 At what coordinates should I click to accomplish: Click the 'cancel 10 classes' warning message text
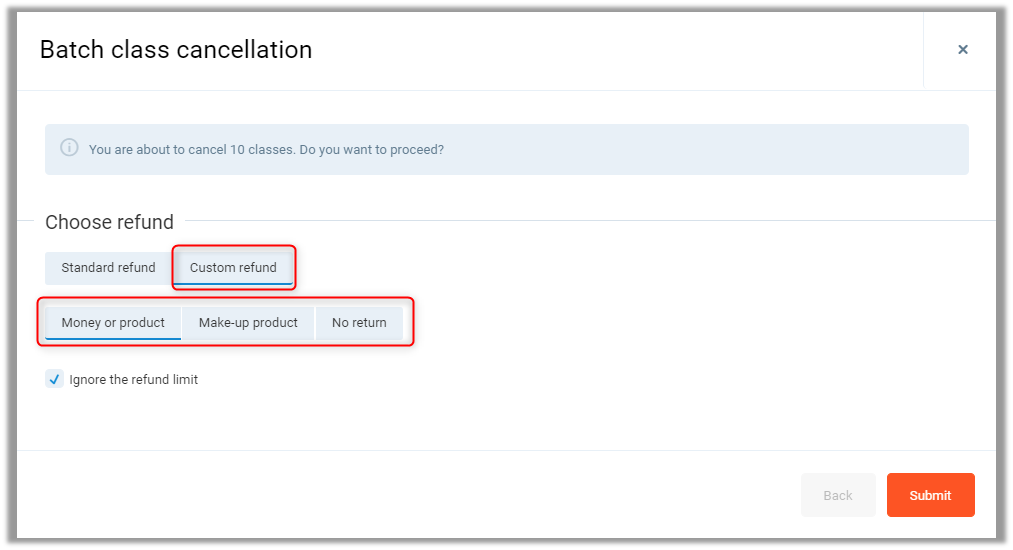pos(266,150)
